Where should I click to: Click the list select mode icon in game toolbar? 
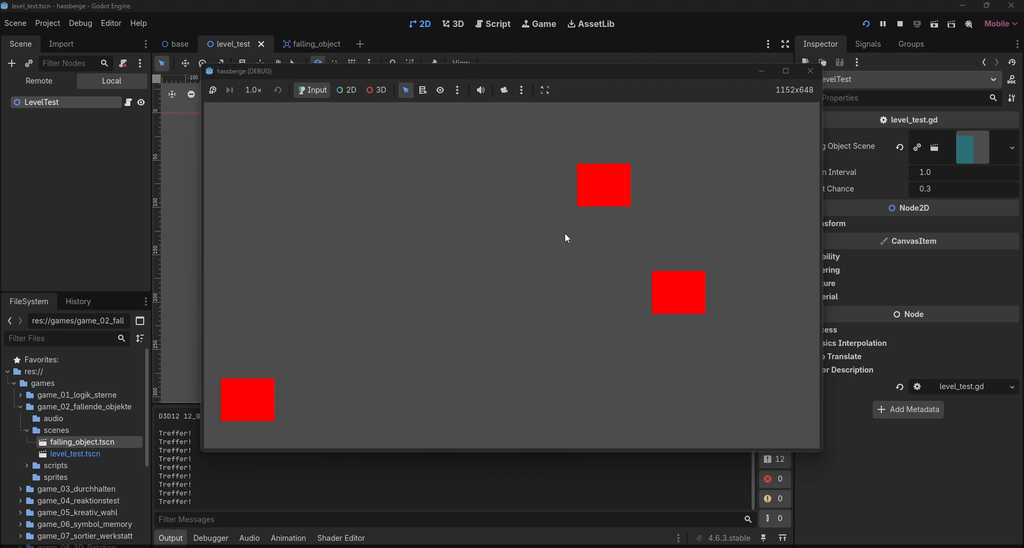tap(423, 90)
